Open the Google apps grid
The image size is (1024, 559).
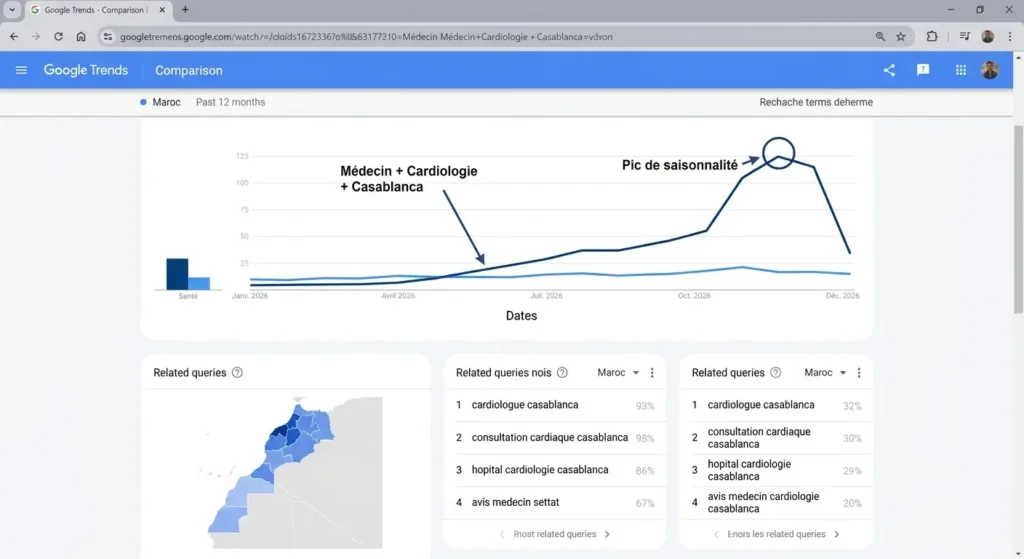coord(961,70)
